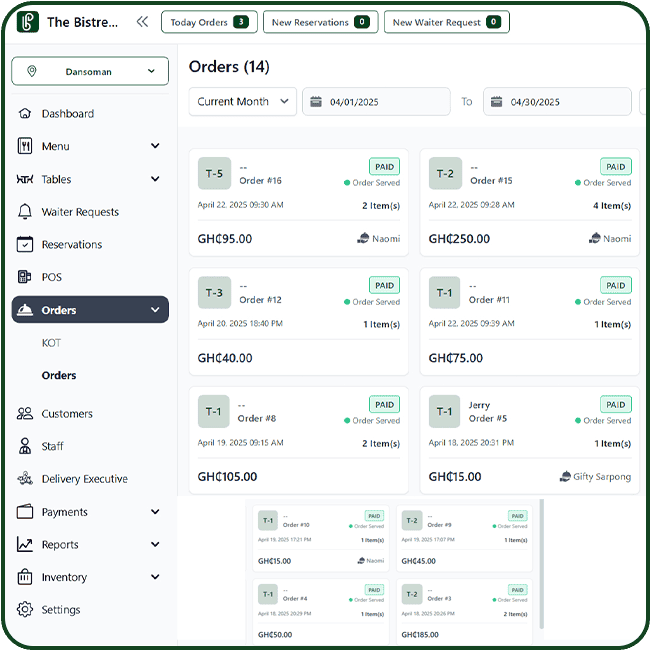This screenshot has width=650, height=650.
Task: Click the Customers people icon
Action: click(25, 414)
